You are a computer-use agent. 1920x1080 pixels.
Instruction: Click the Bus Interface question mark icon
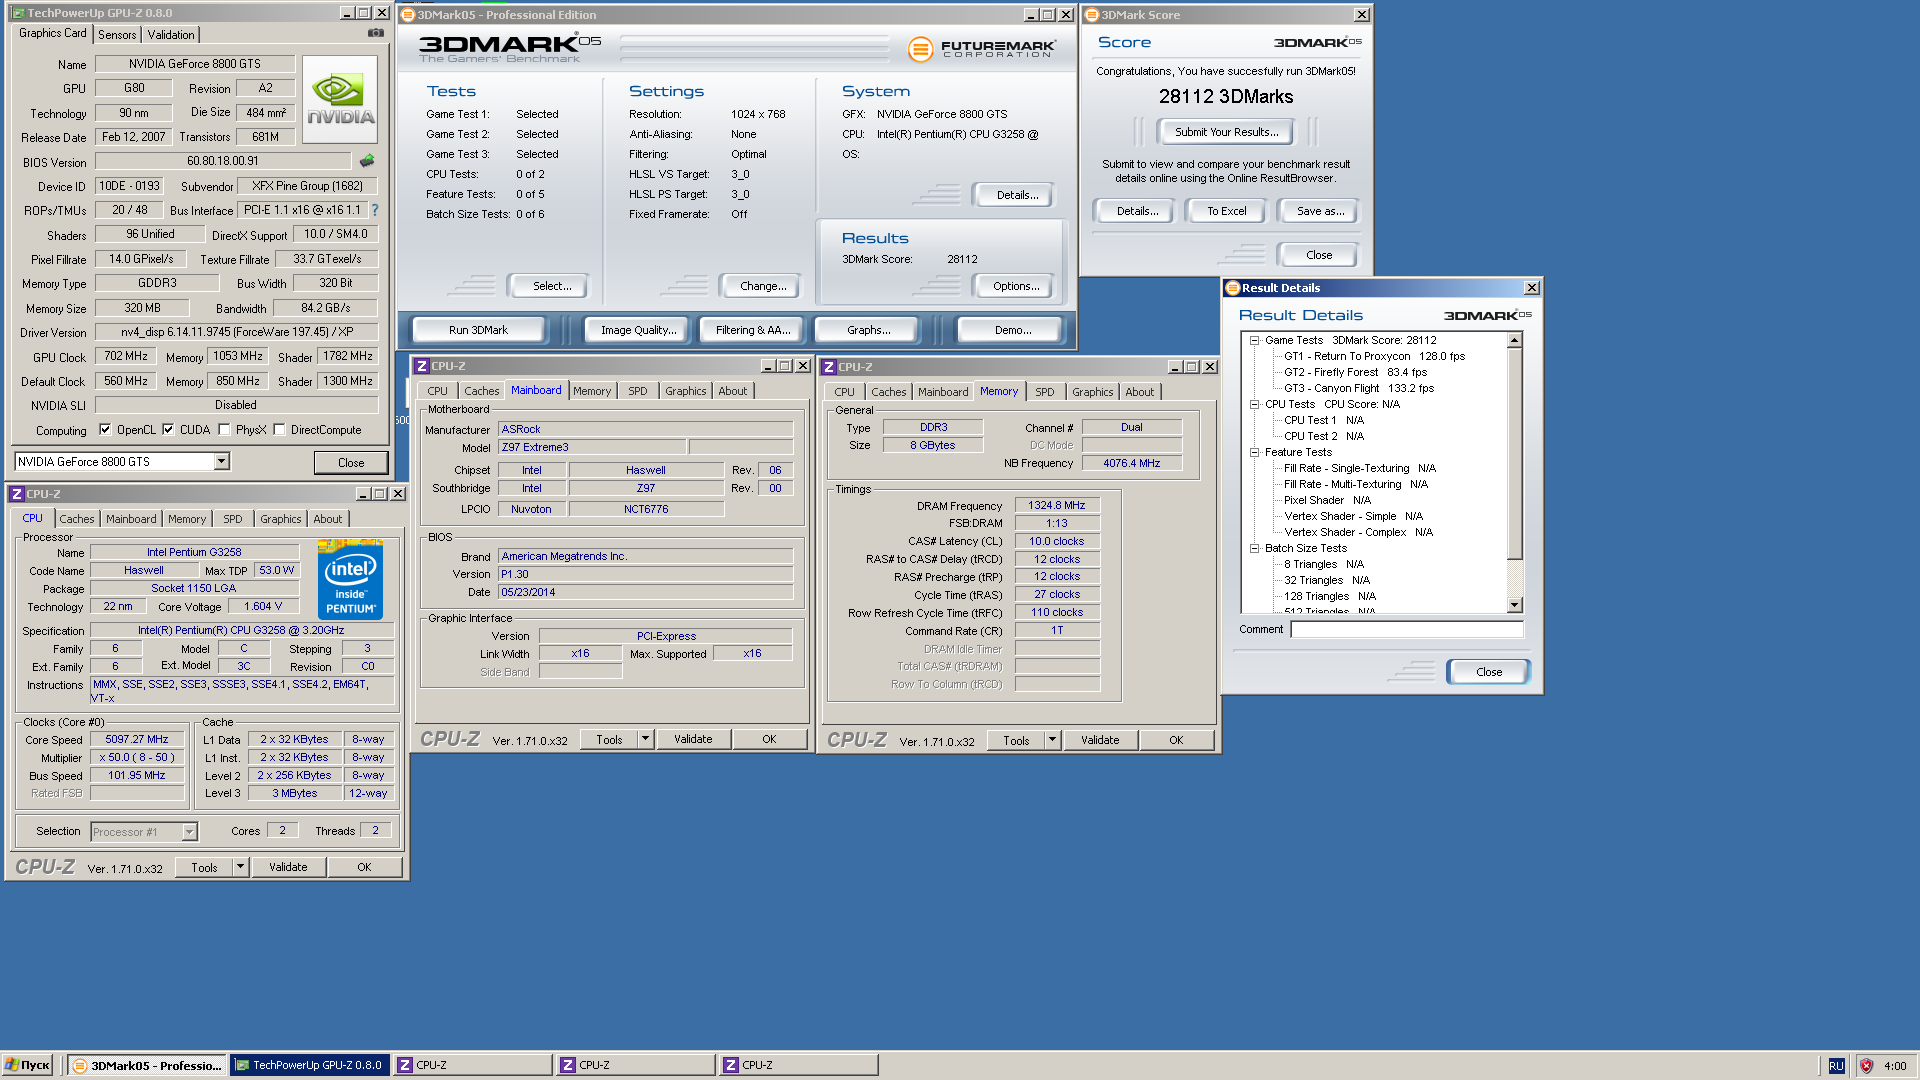375,210
